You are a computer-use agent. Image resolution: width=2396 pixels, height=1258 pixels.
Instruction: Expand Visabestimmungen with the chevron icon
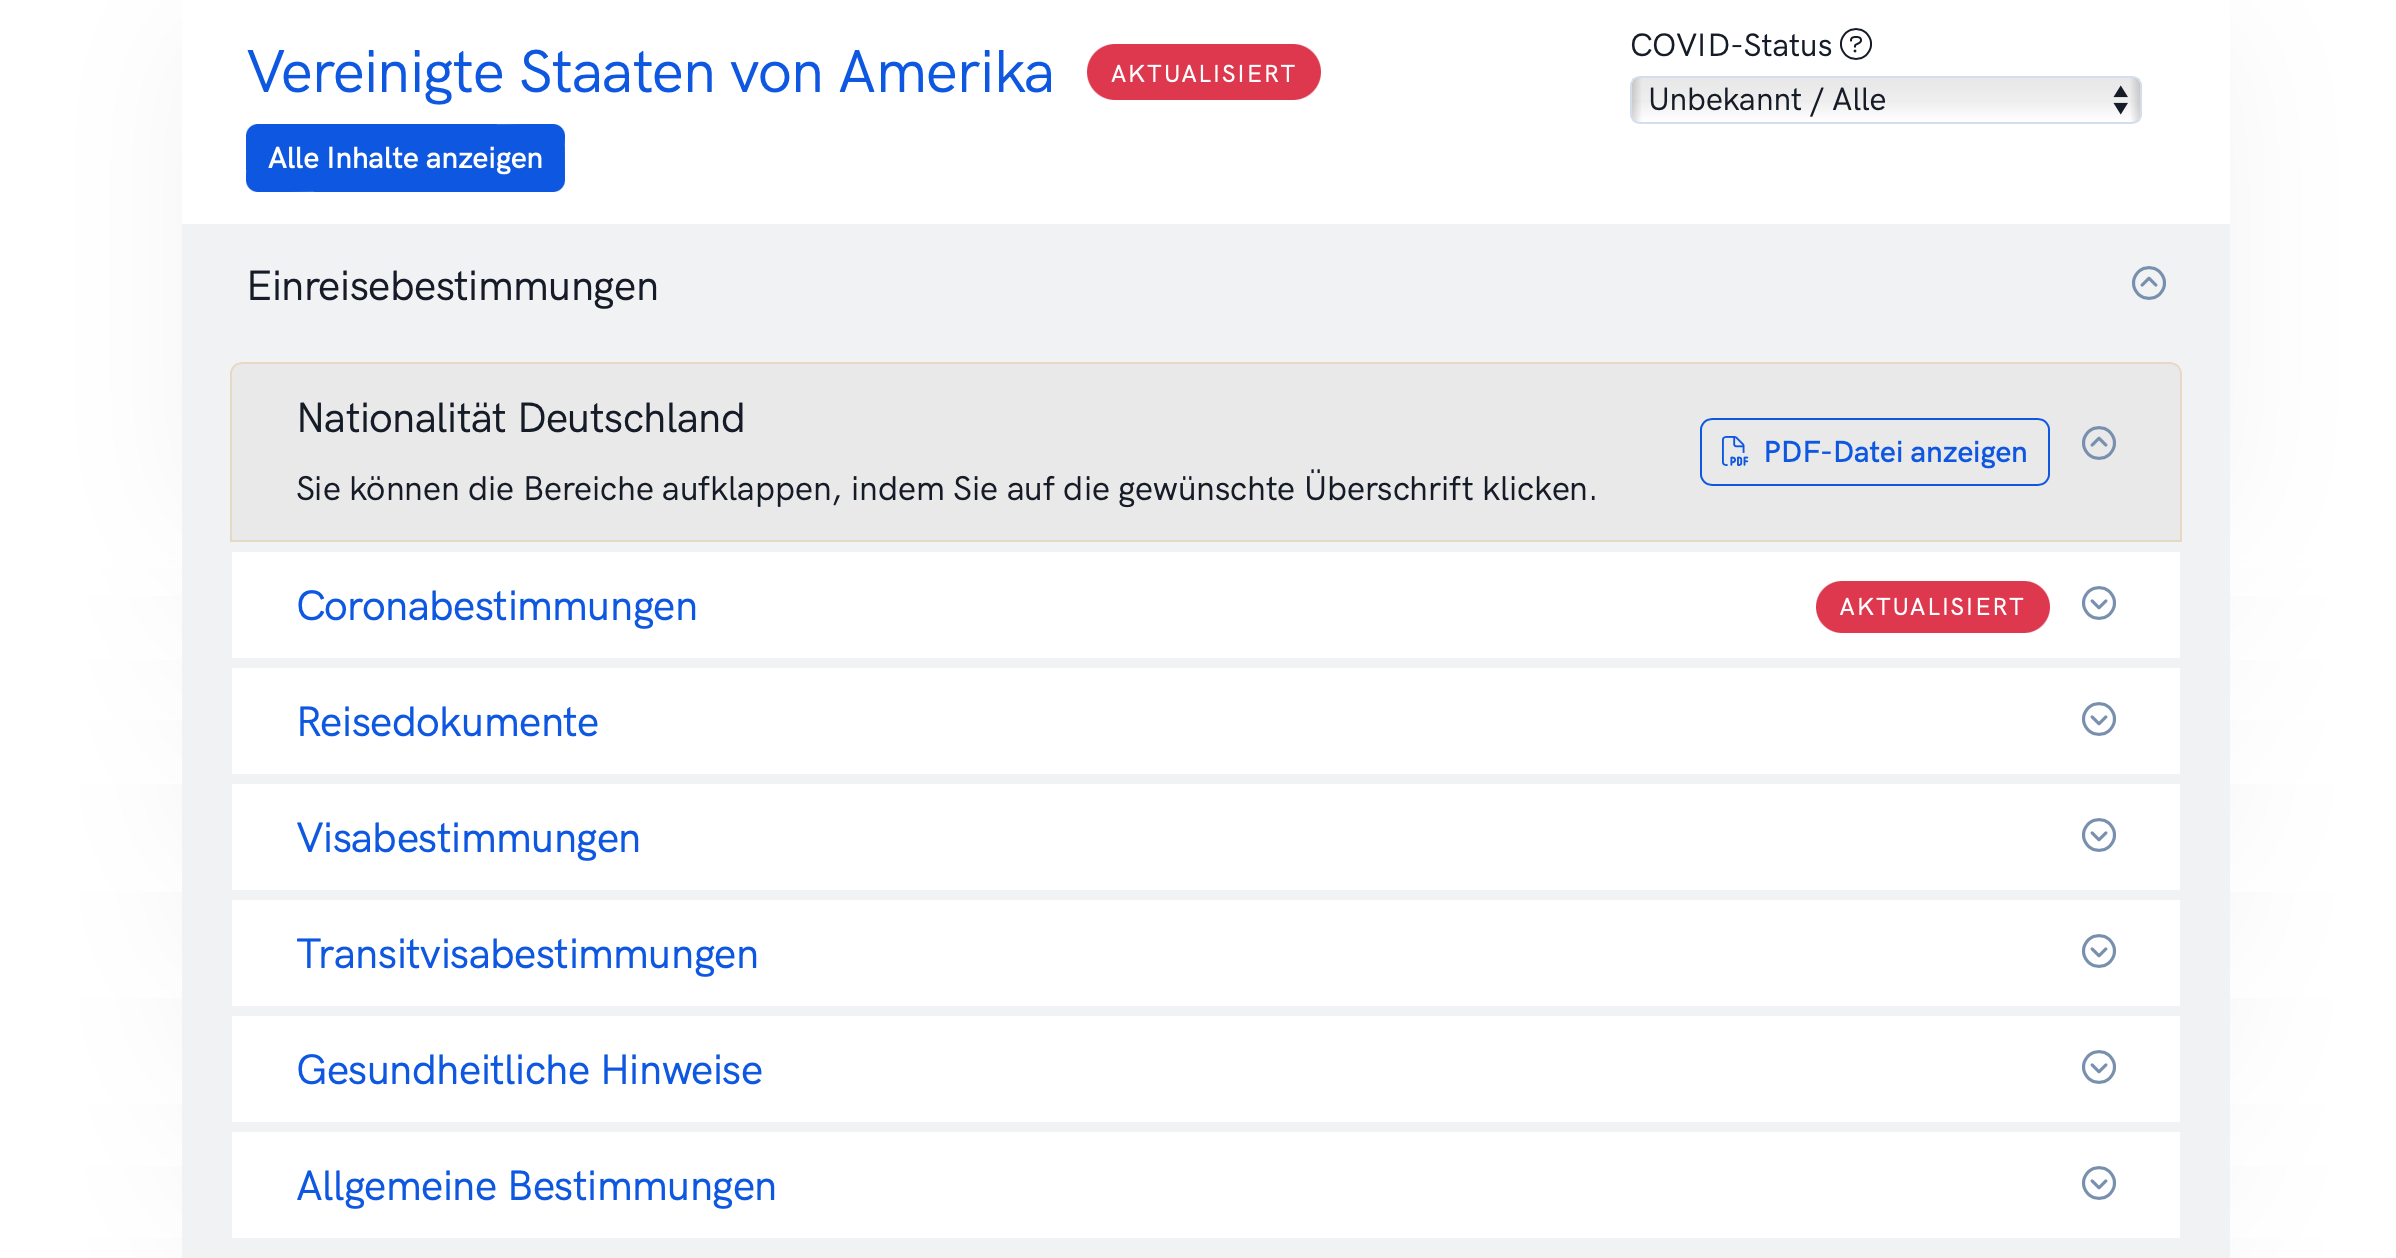tap(2098, 835)
